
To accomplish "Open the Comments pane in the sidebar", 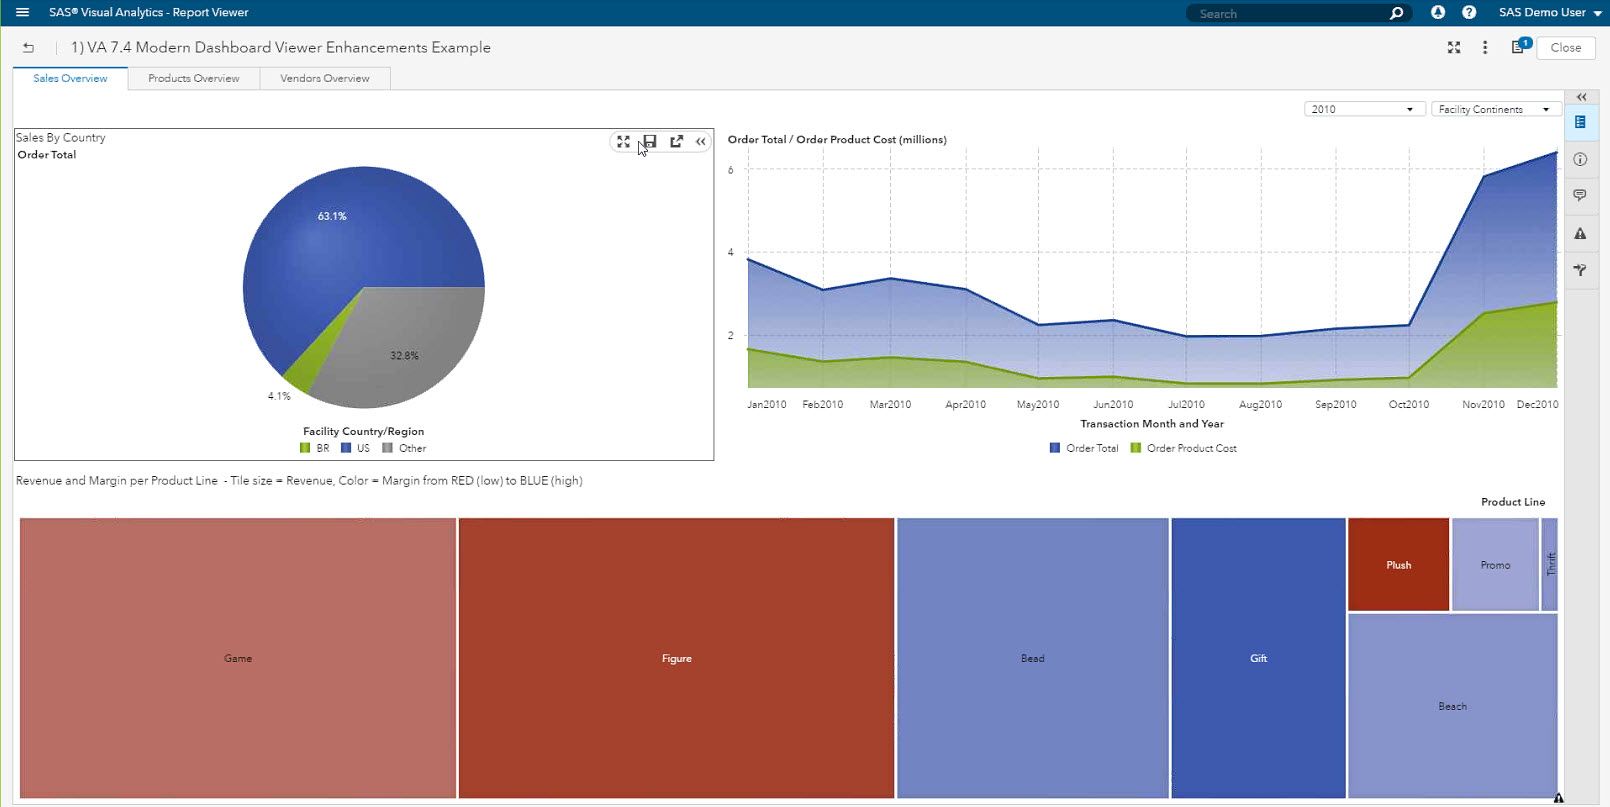I will coord(1580,195).
